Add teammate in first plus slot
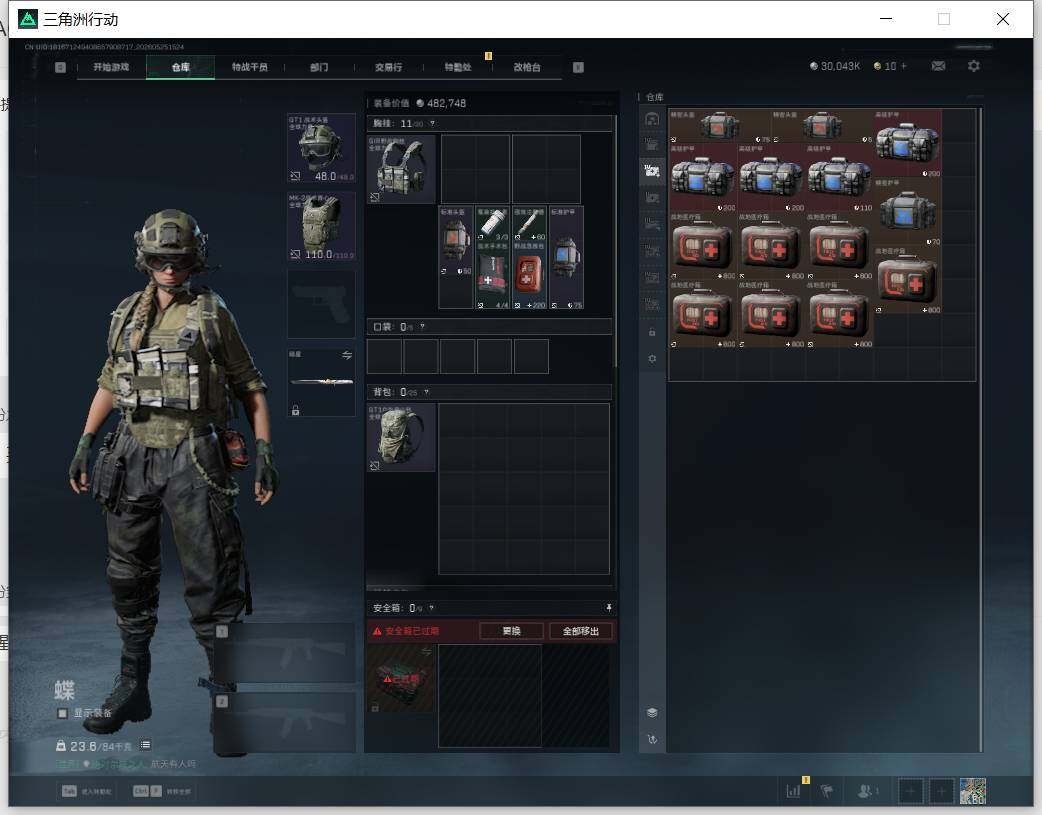The width and height of the screenshot is (1042, 815). 910,791
